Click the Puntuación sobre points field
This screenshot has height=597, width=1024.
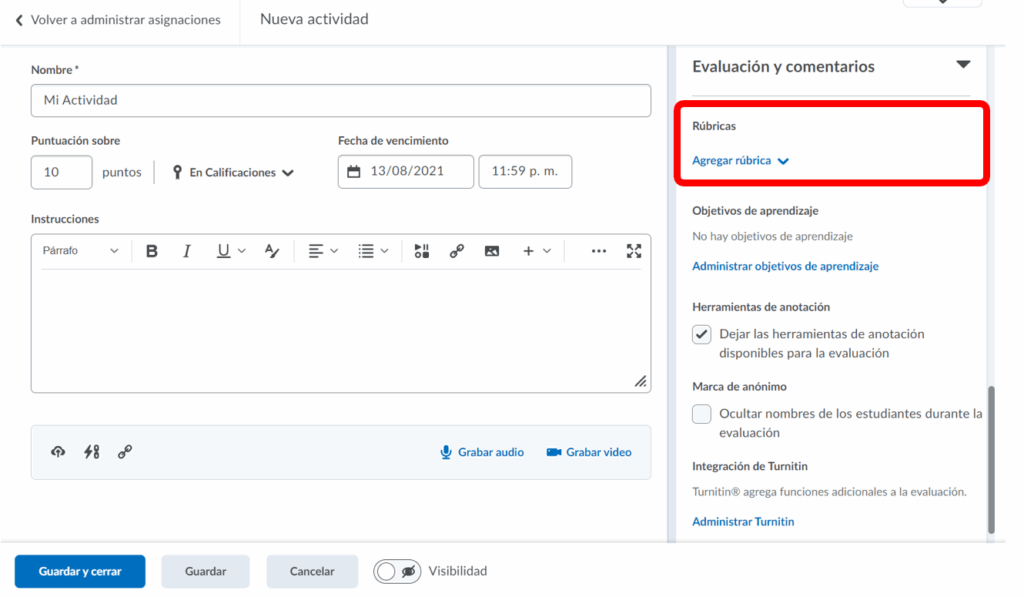click(61, 172)
